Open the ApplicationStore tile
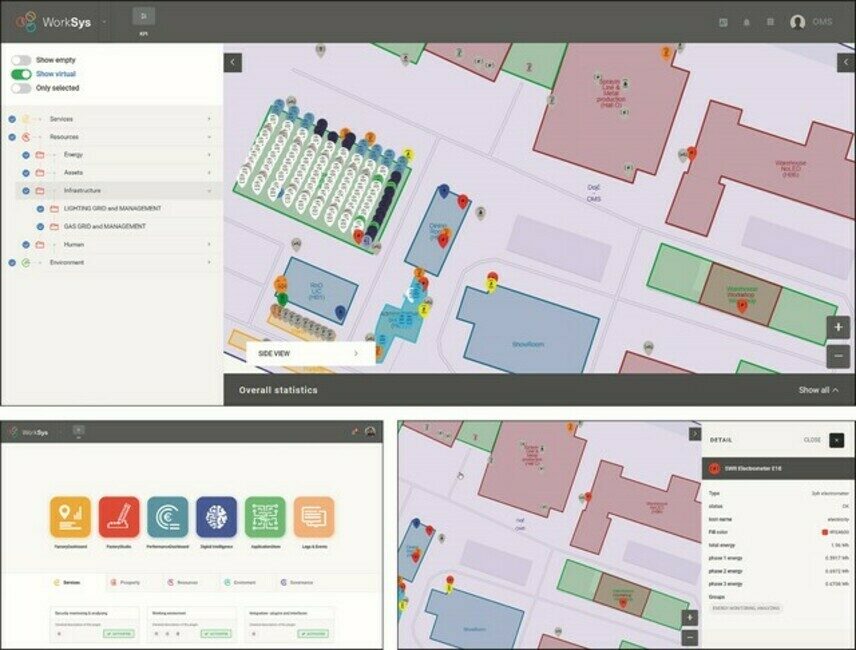Screen dimensions: 856x650 point(265,516)
